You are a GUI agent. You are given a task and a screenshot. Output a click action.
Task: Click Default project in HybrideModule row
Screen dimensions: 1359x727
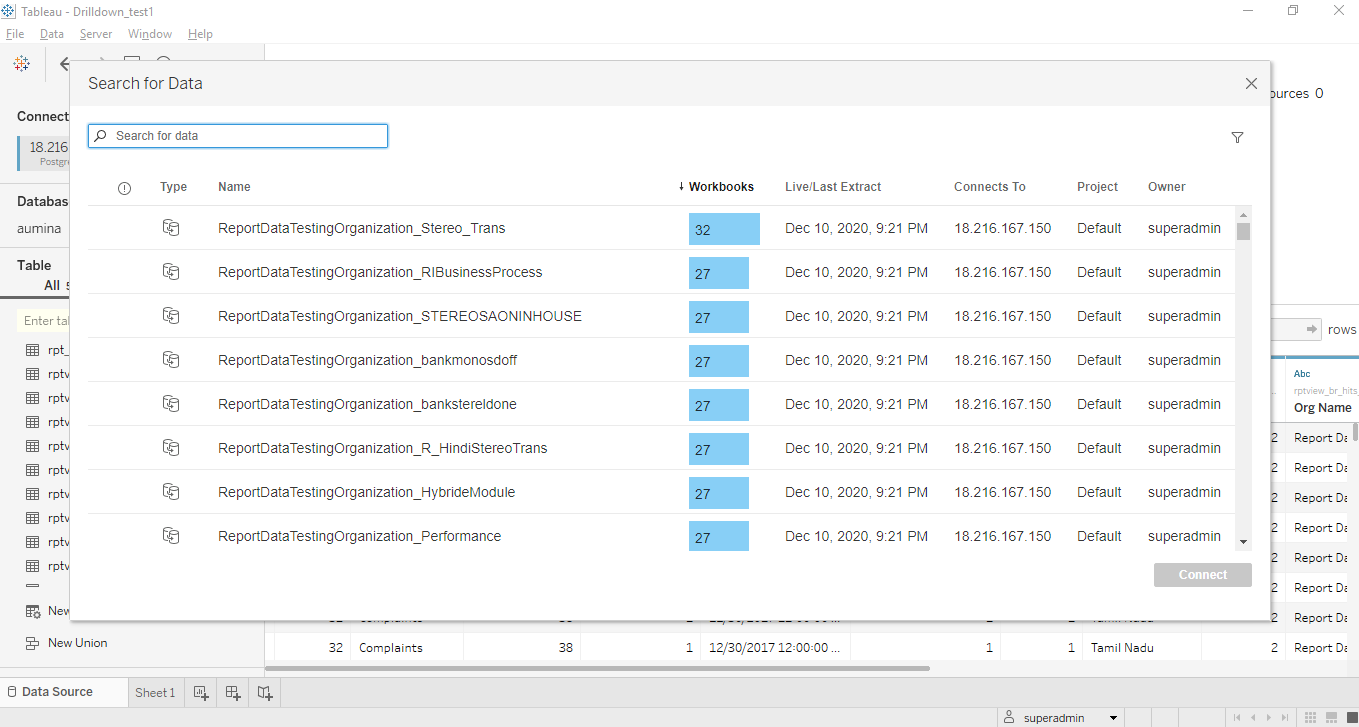point(1099,492)
